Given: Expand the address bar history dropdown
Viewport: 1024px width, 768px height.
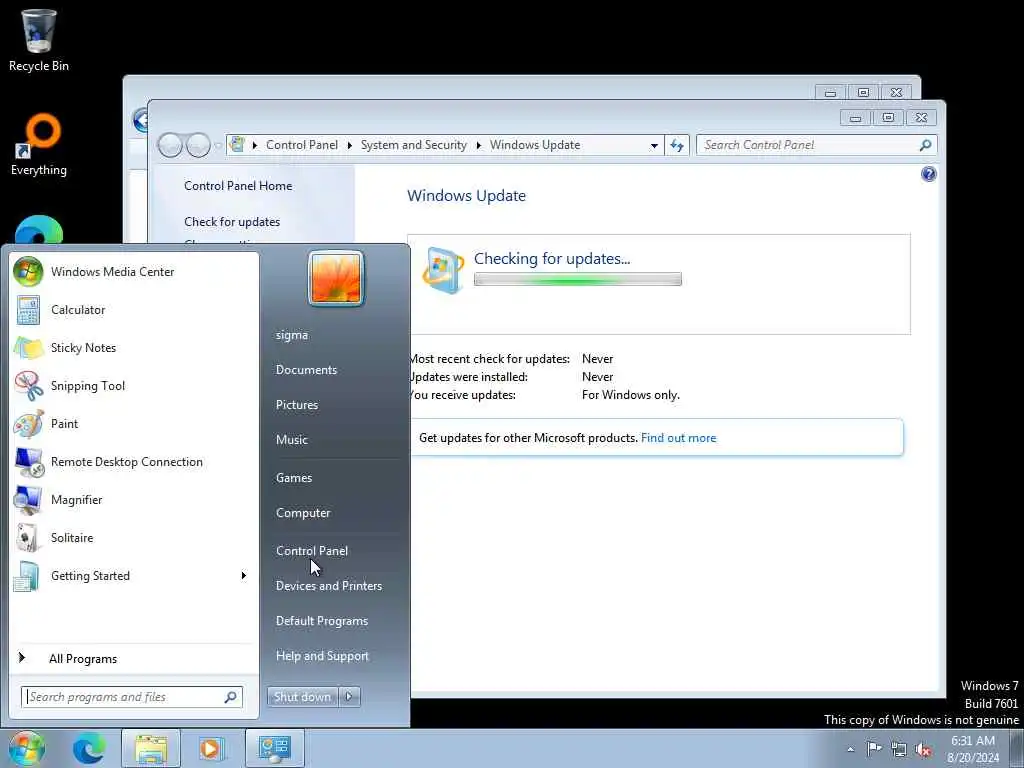Looking at the screenshot, I should pos(654,146).
